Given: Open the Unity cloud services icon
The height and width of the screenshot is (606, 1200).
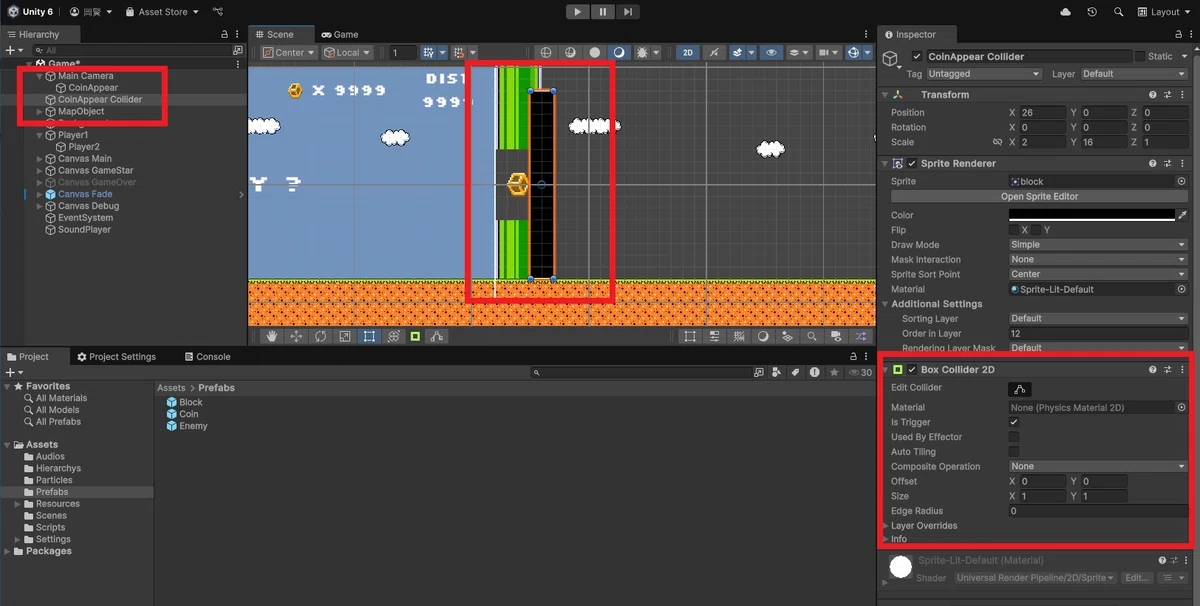Looking at the screenshot, I should 1065,12.
